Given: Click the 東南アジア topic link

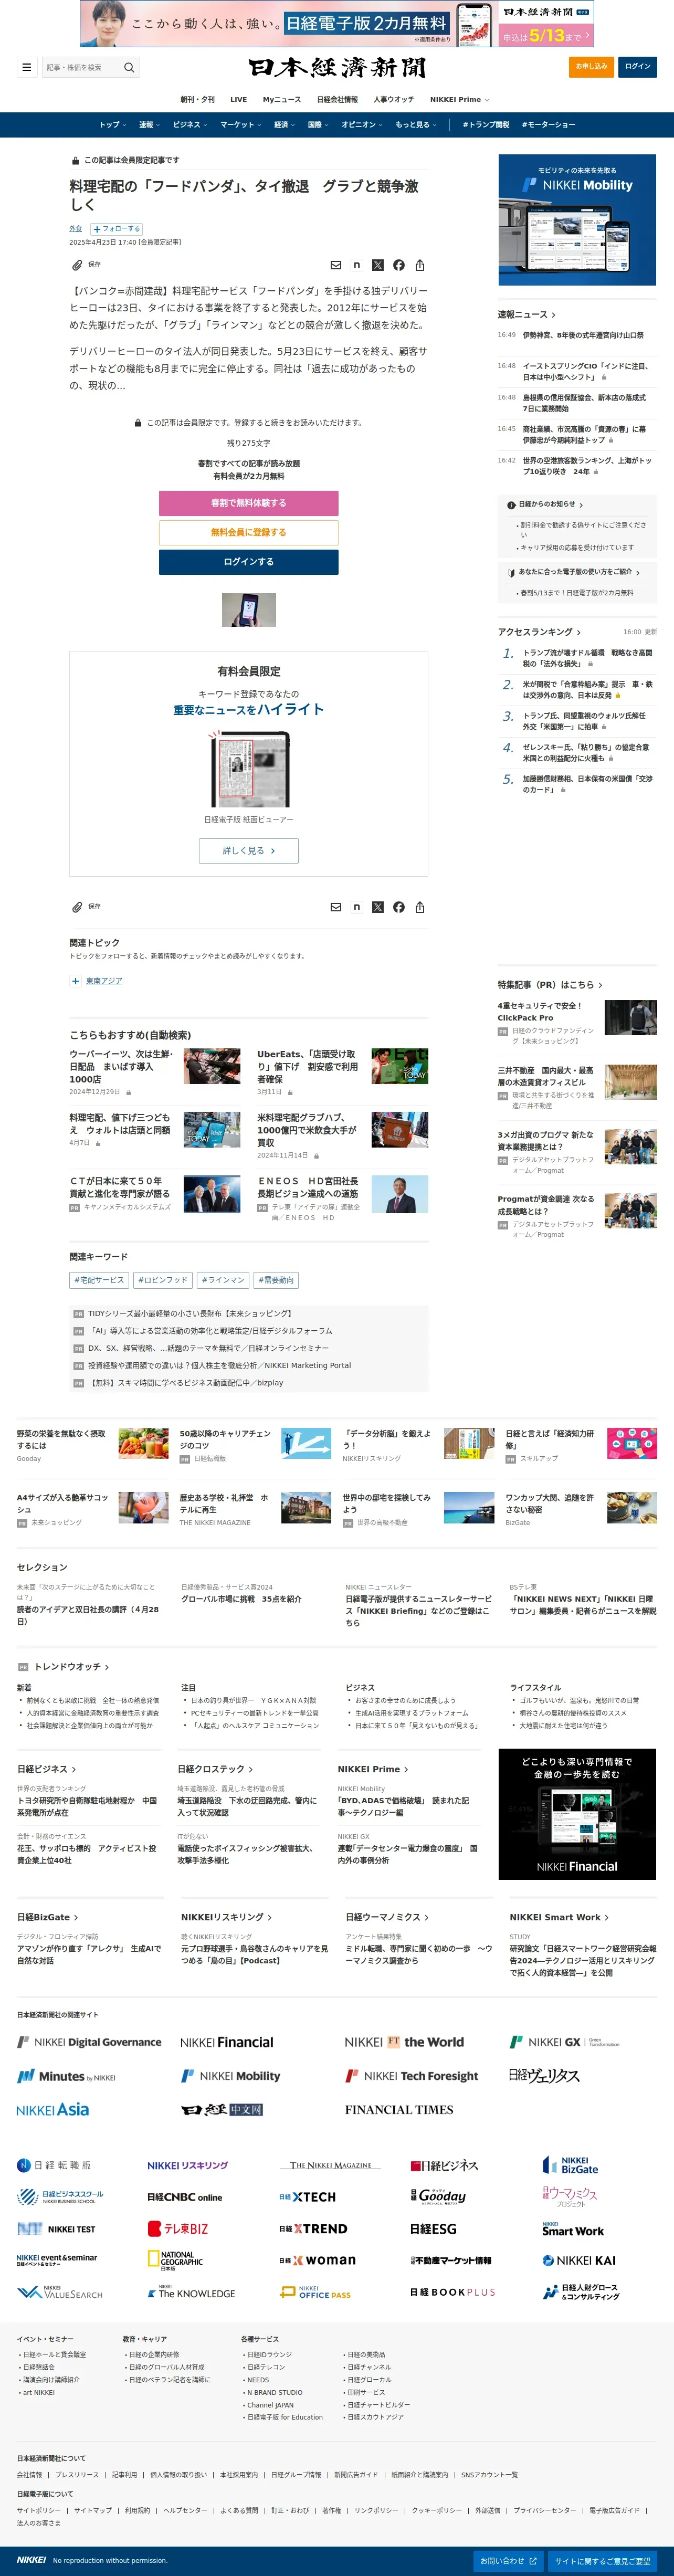Looking at the screenshot, I should click(104, 981).
